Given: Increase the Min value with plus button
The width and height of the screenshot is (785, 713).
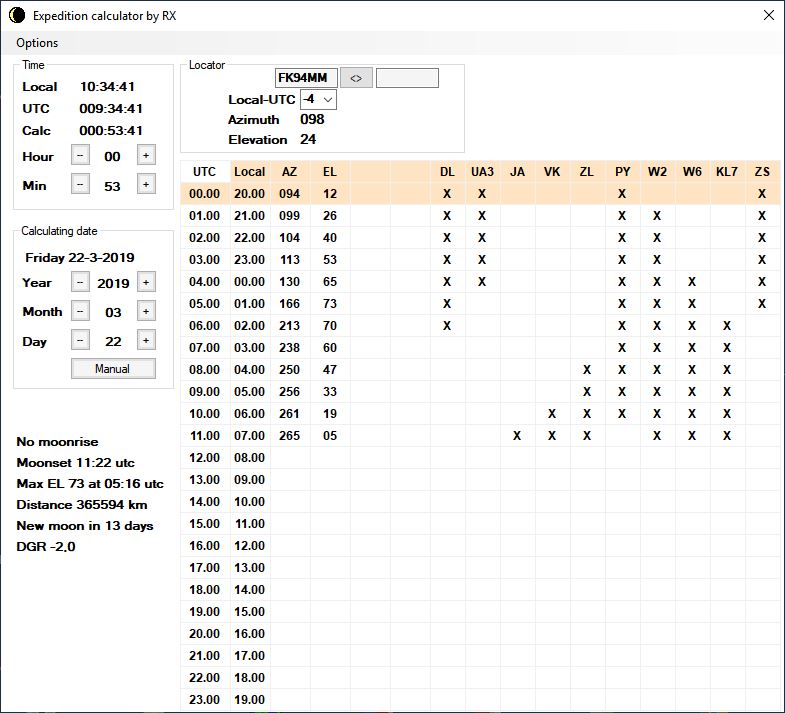Looking at the screenshot, I should point(146,184).
